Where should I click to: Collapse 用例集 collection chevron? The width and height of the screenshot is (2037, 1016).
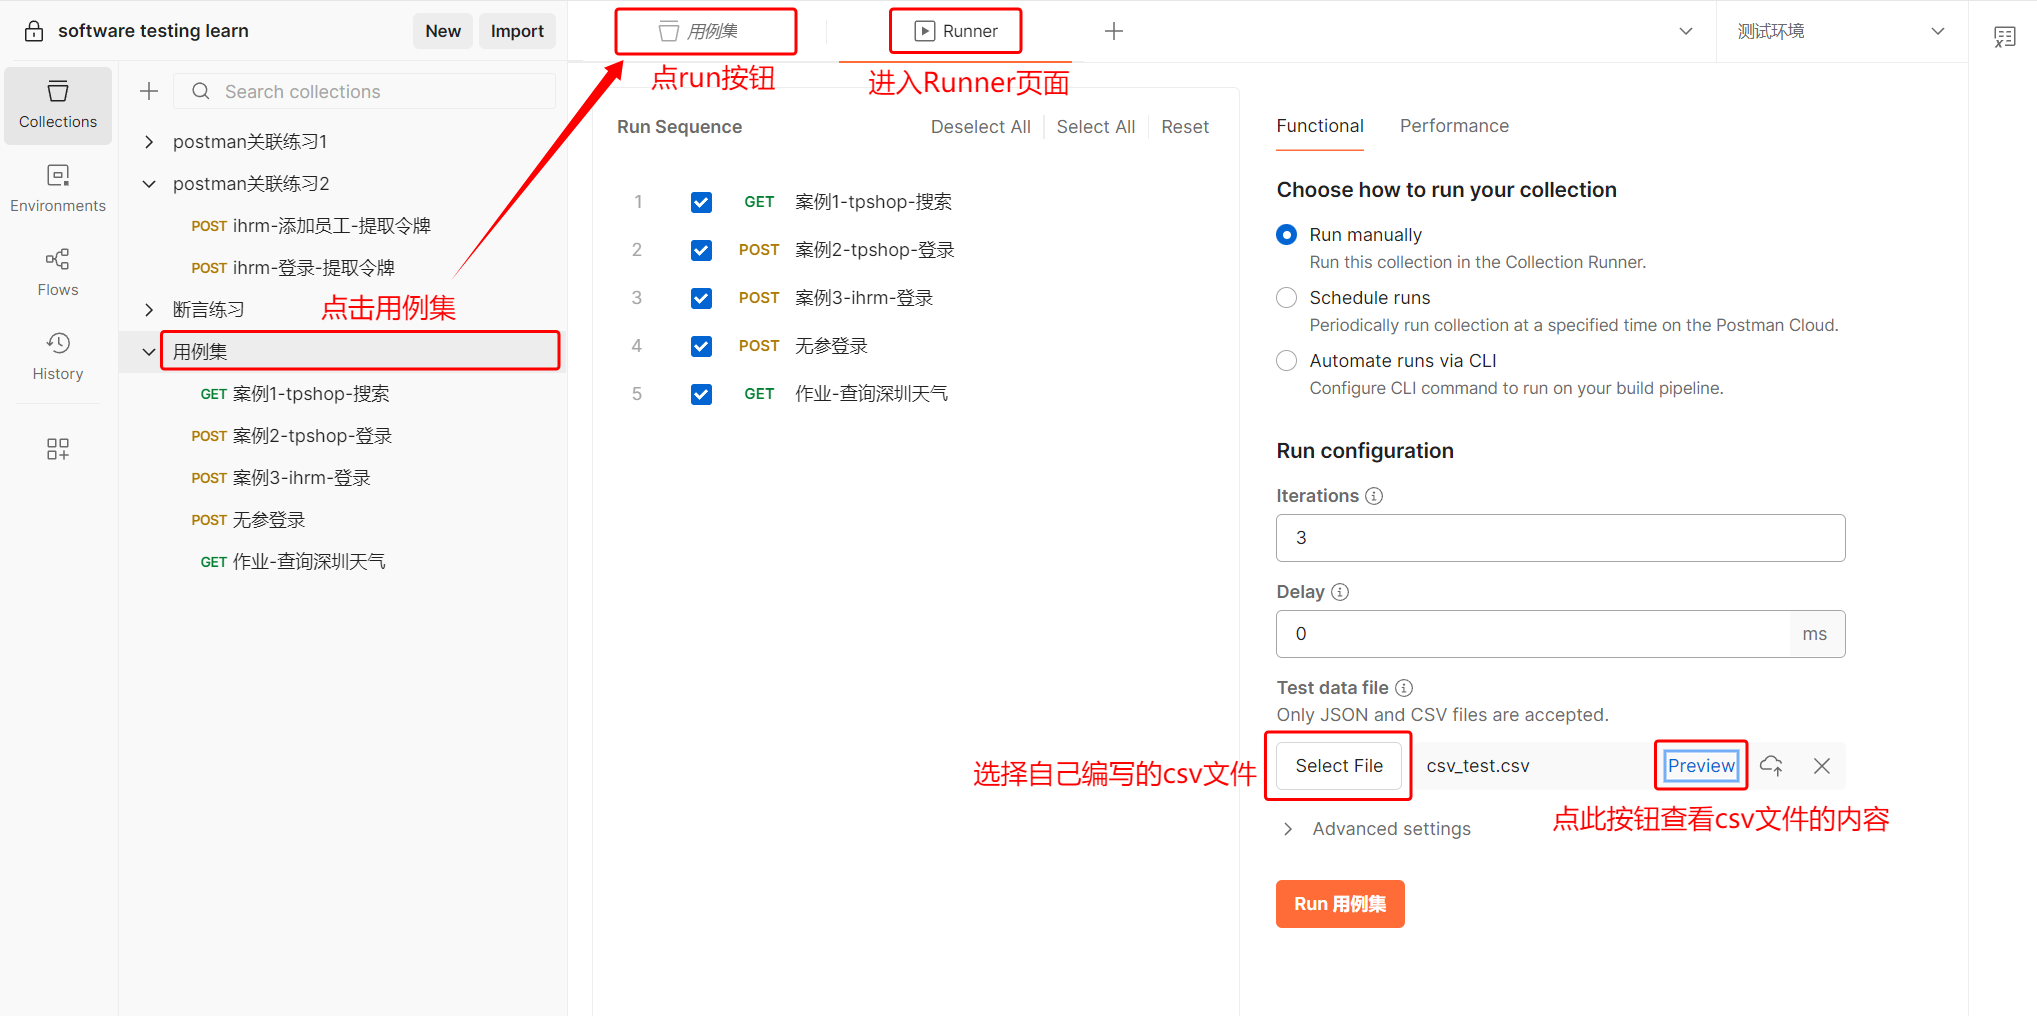click(x=149, y=352)
